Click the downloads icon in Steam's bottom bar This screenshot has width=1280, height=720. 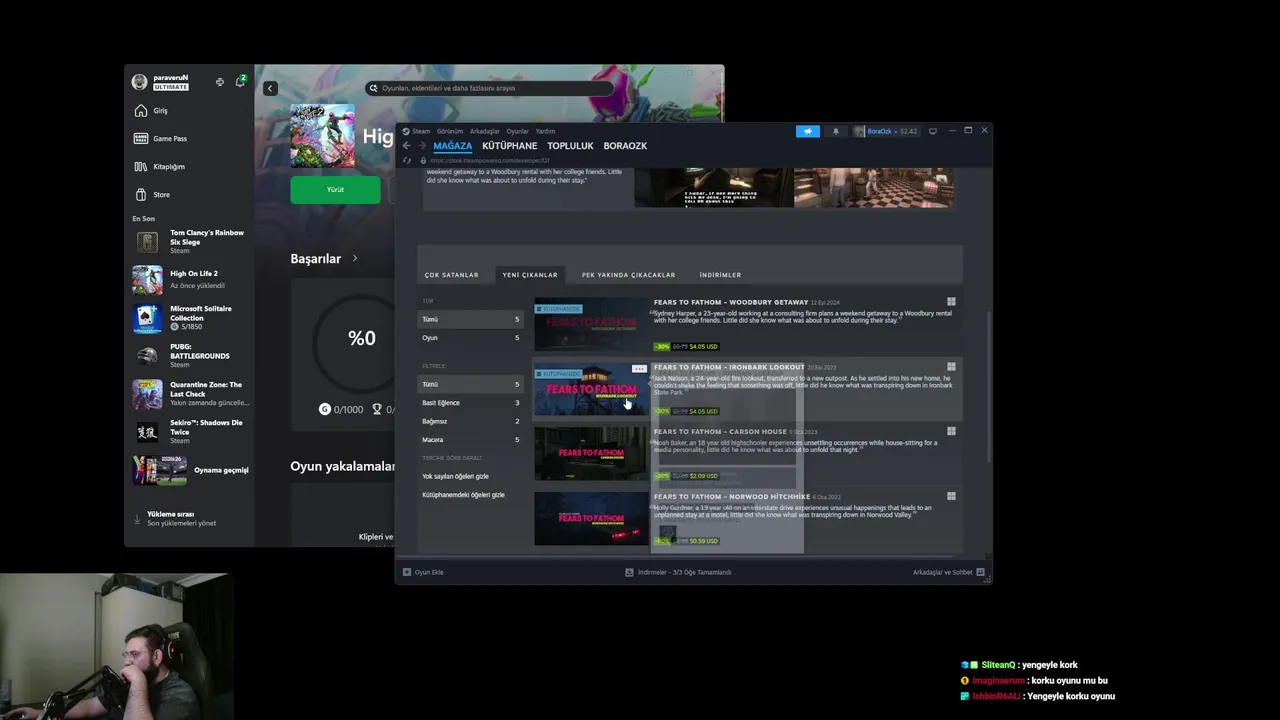coord(629,572)
